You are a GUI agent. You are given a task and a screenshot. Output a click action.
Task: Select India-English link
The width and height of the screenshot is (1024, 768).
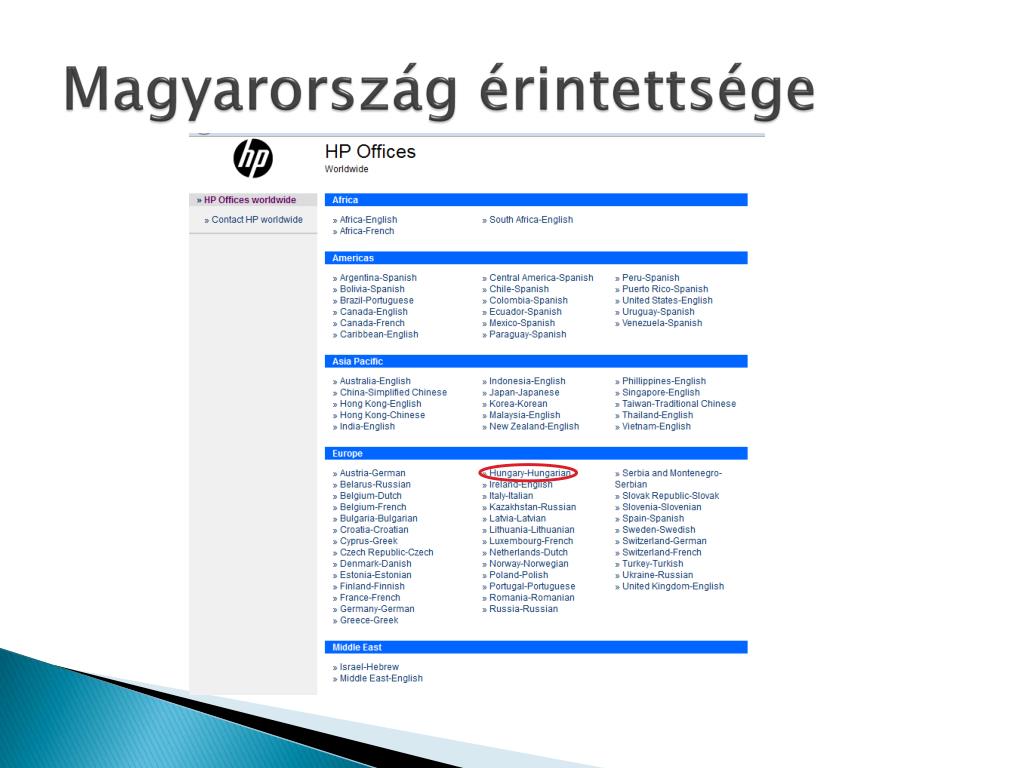coord(367,426)
